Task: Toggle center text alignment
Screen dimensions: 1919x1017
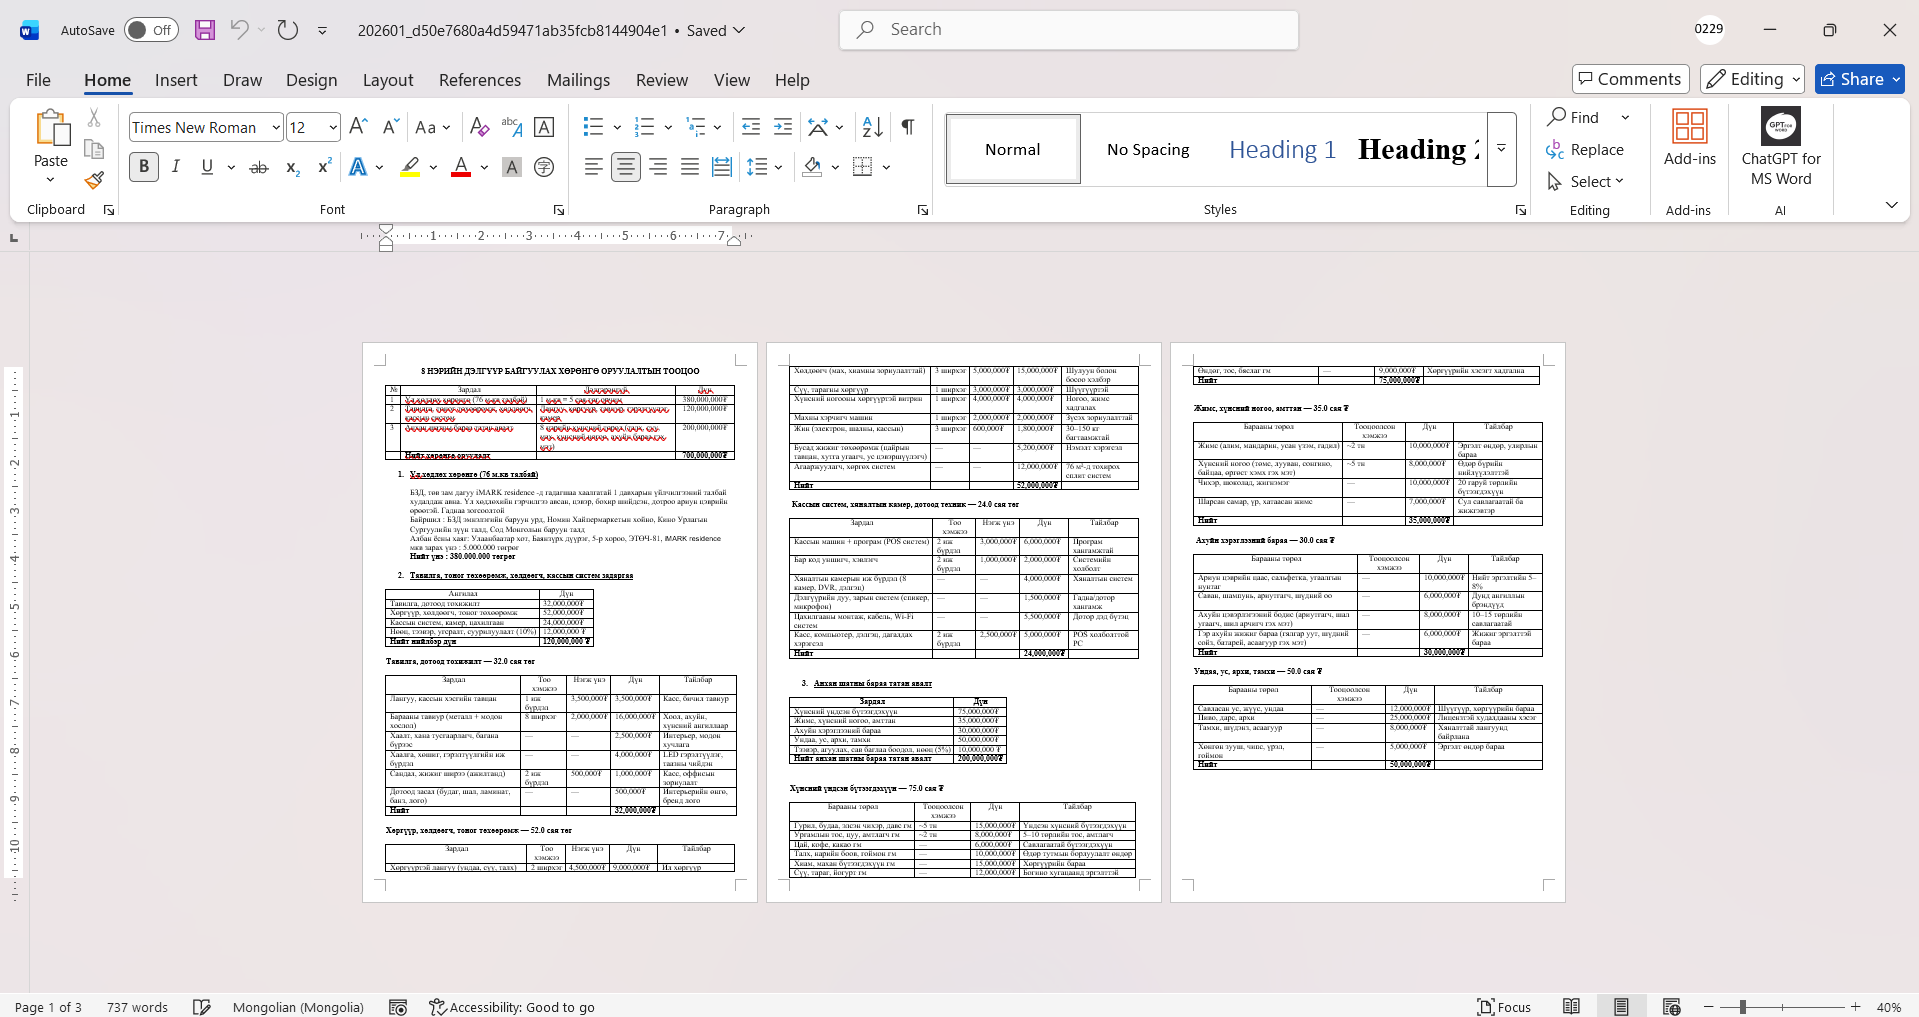Action: pyautogui.click(x=626, y=167)
